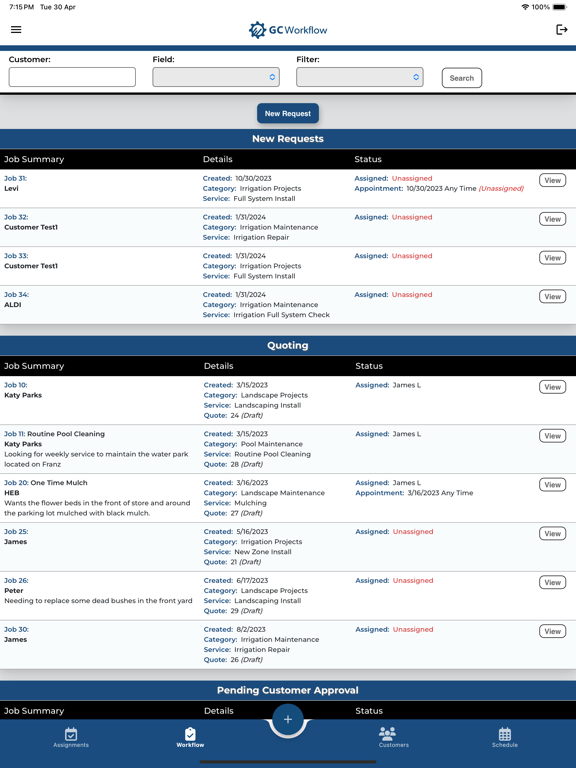Tap the GC Workflow gear logo
The width and height of the screenshot is (576, 768).
pyautogui.click(x=257, y=30)
